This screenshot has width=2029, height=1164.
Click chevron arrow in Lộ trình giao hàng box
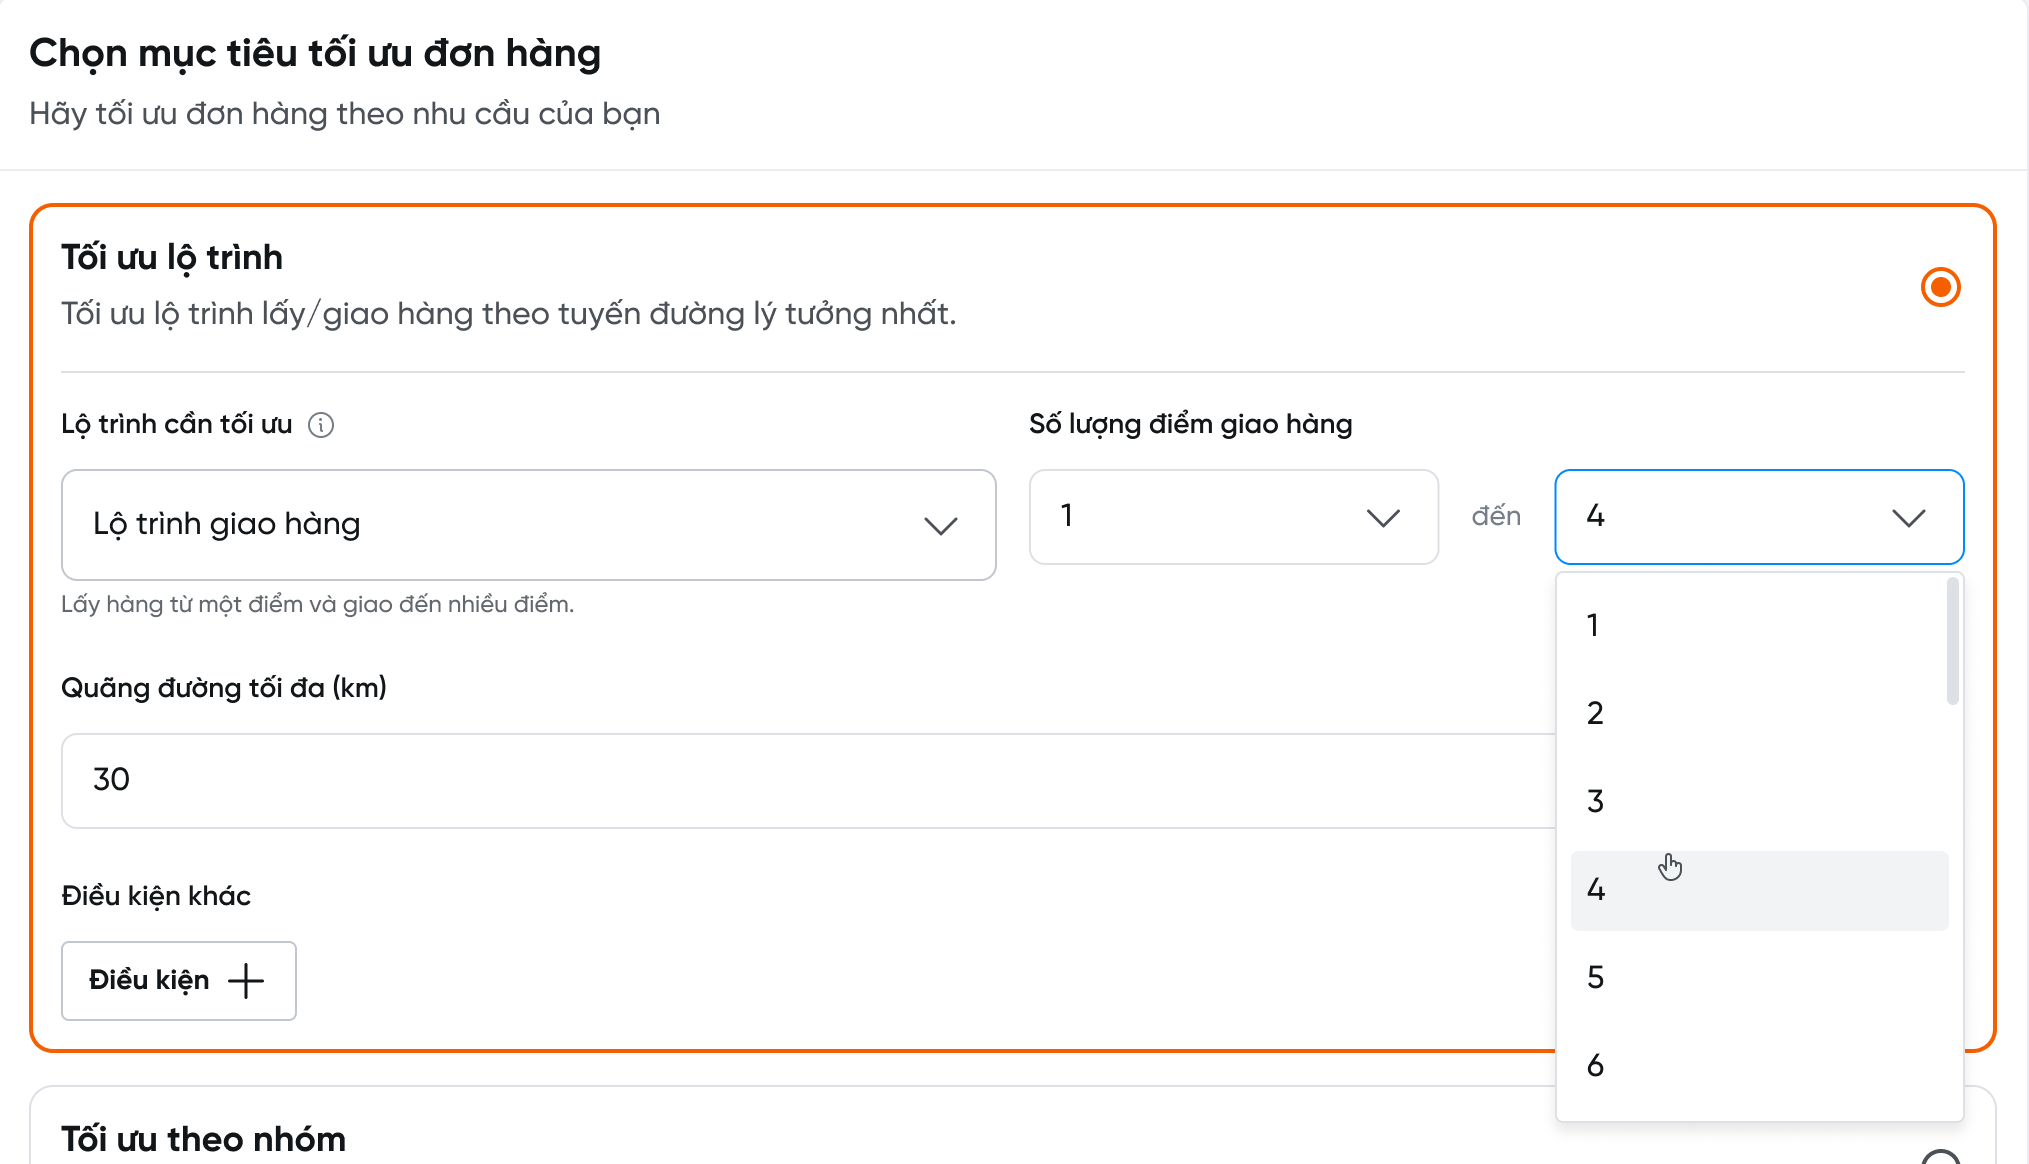click(940, 526)
